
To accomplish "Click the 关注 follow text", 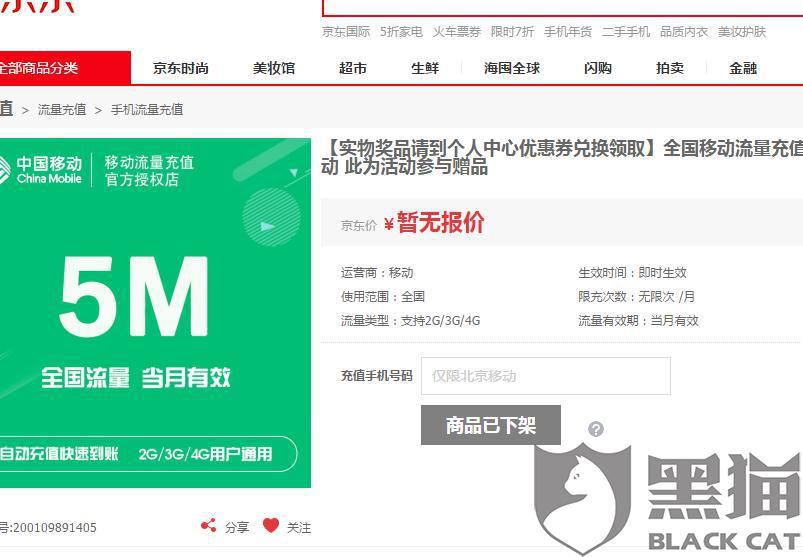I will [x=299, y=527].
